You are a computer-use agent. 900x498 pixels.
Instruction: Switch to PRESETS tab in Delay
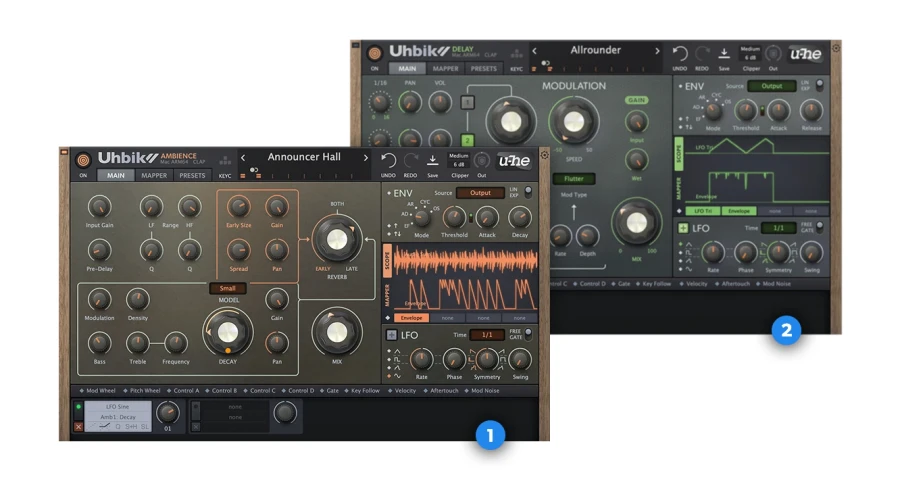click(x=483, y=68)
